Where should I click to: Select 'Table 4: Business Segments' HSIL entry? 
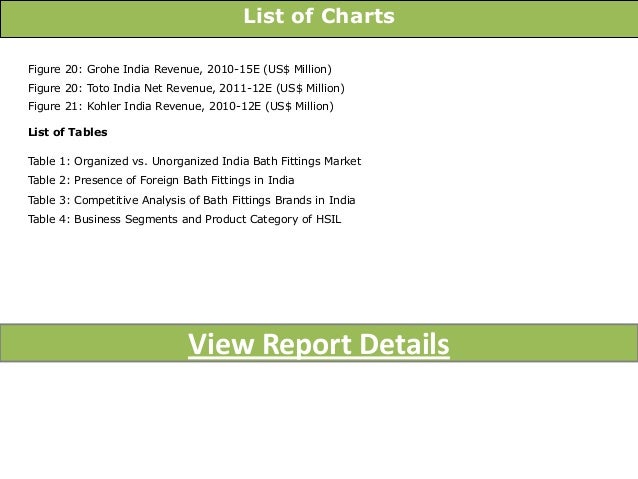coord(184,219)
